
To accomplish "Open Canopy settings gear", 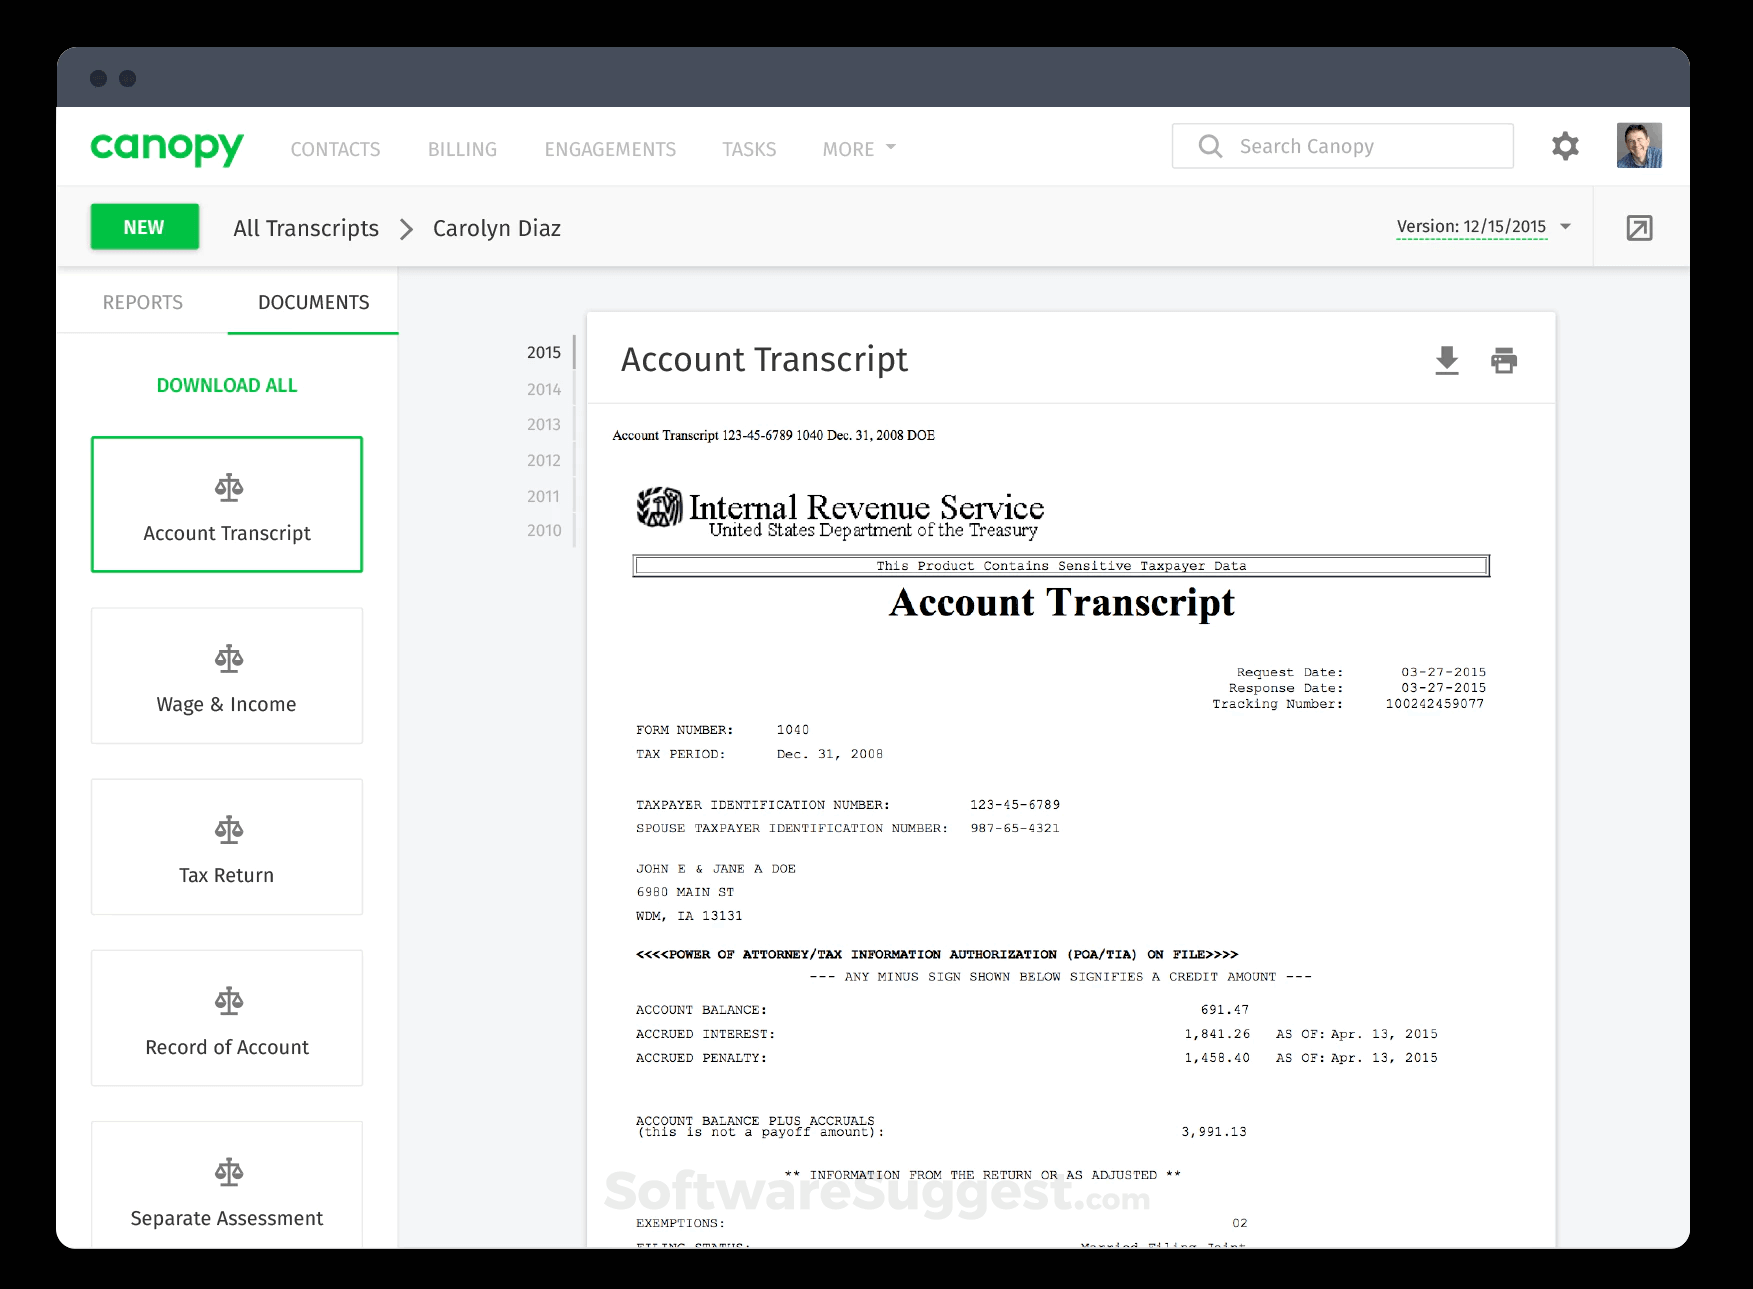I will [x=1565, y=146].
